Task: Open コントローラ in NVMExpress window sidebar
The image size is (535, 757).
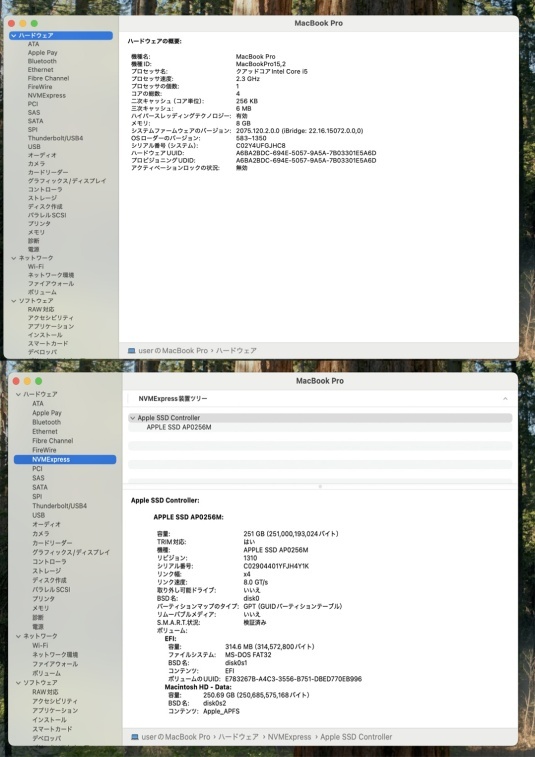Action: click(x=49, y=562)
